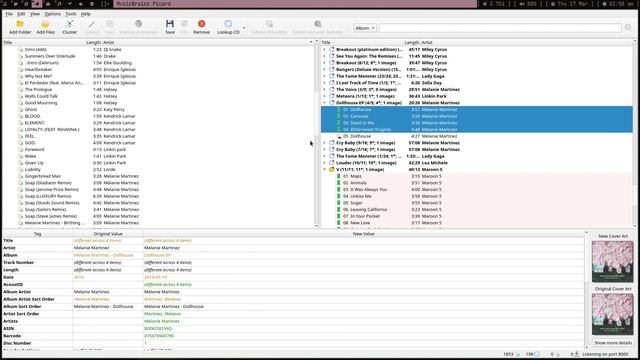
Task: Click the search text input field
Action: [500, 28]
